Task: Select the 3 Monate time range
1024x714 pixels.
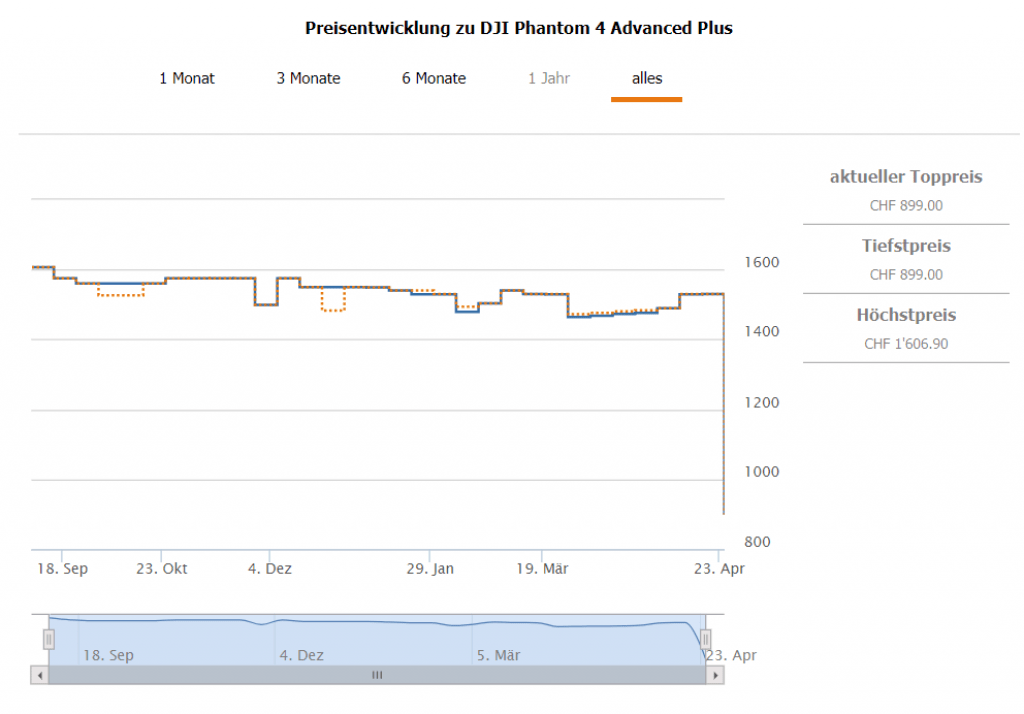Action: (308, 78)
